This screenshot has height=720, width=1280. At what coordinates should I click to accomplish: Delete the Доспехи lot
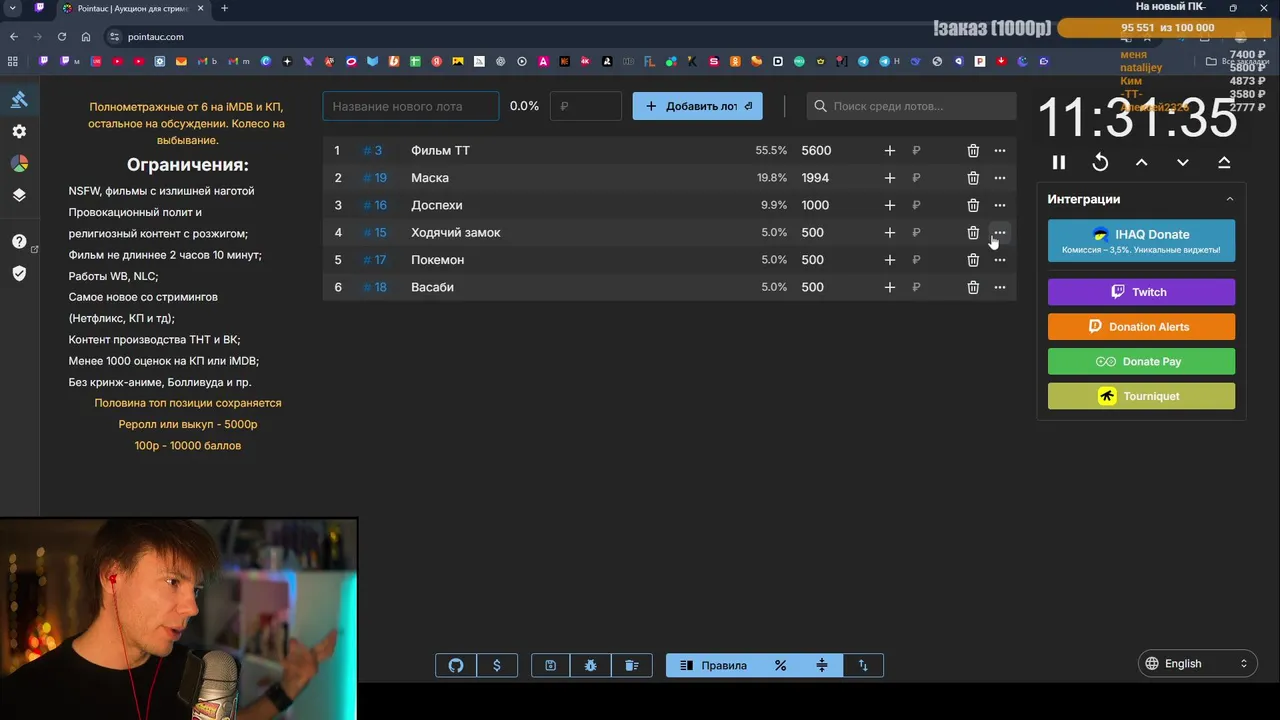(x=973, y=205)
